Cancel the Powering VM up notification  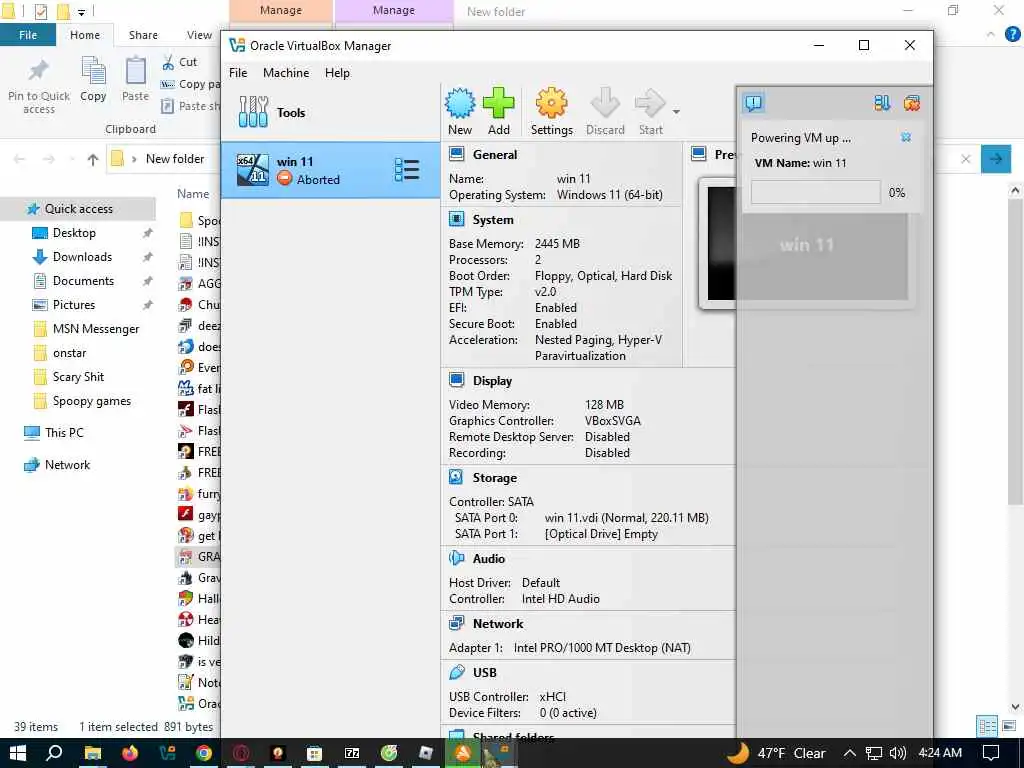[906, 137]
